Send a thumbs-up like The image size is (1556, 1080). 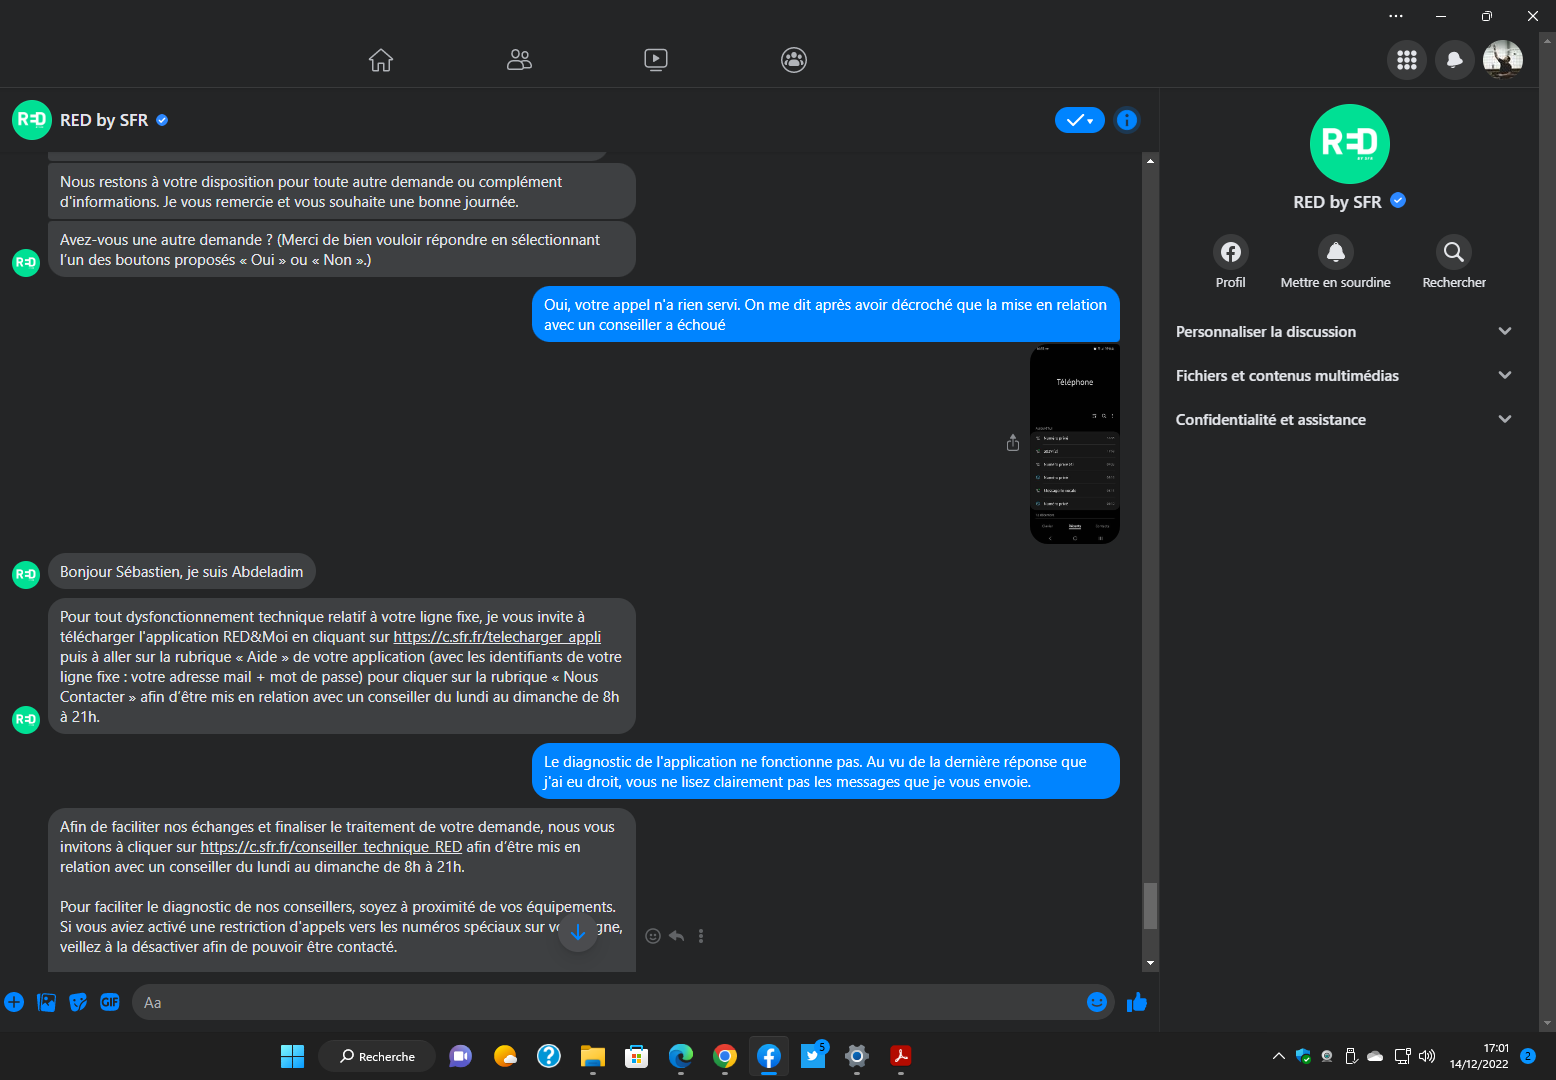pos(1137,1002)
